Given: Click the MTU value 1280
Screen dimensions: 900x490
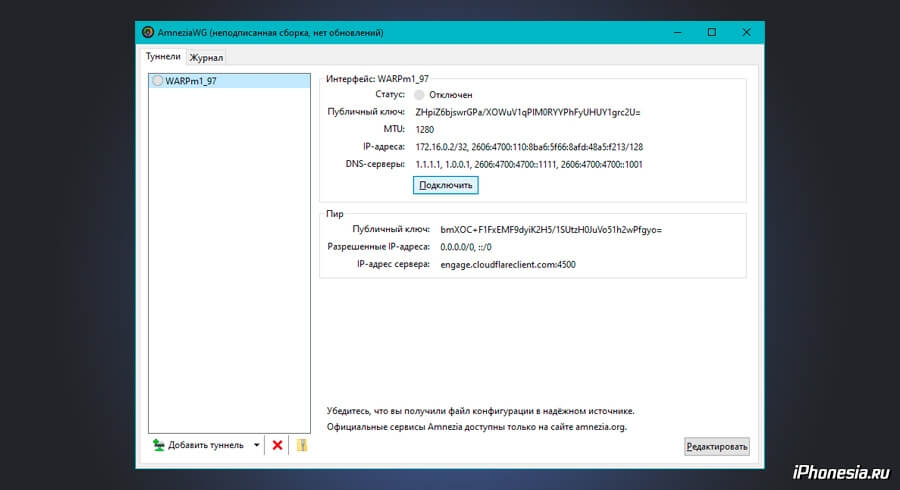Looking at the screenshot, I should click(x=426, y=129).
